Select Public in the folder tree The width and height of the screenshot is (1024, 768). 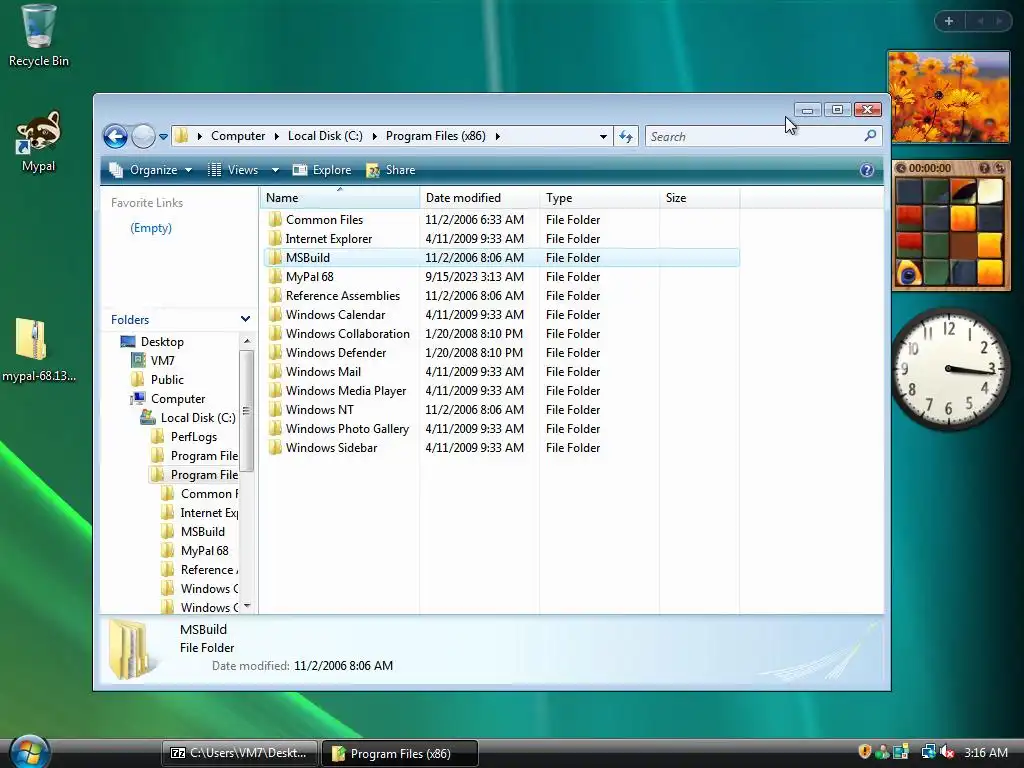click(x=167, y=379)
